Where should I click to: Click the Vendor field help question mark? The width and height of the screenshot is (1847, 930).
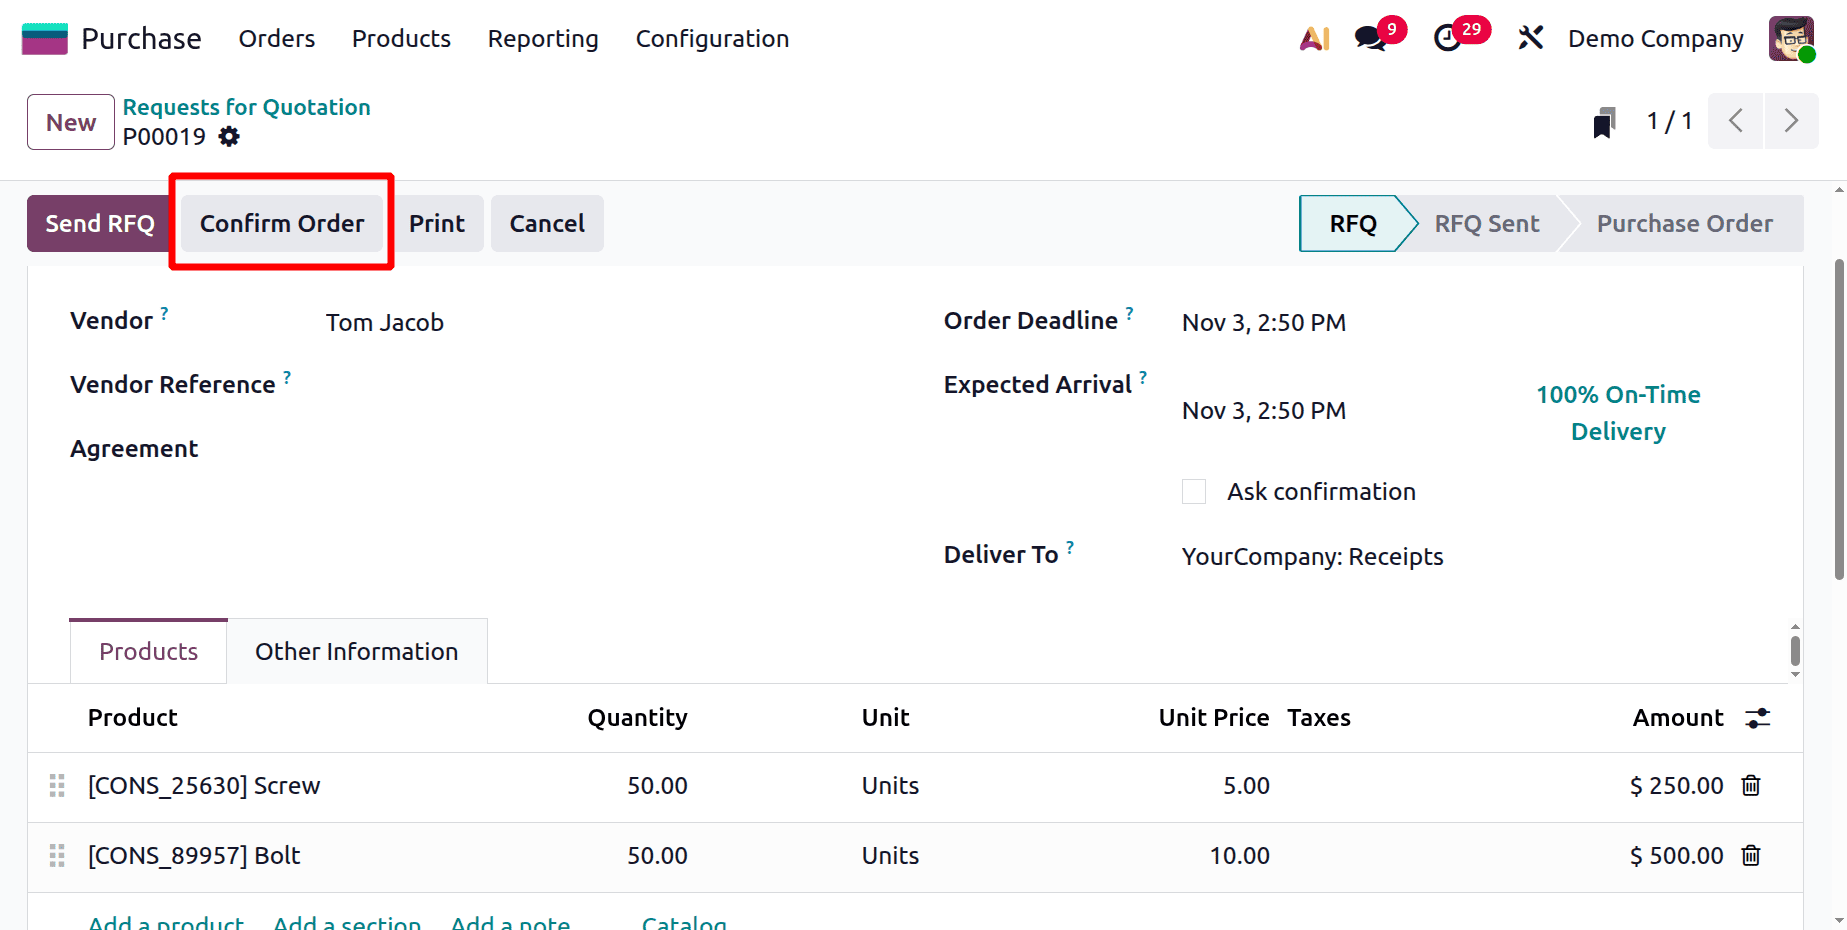point(165,311)
